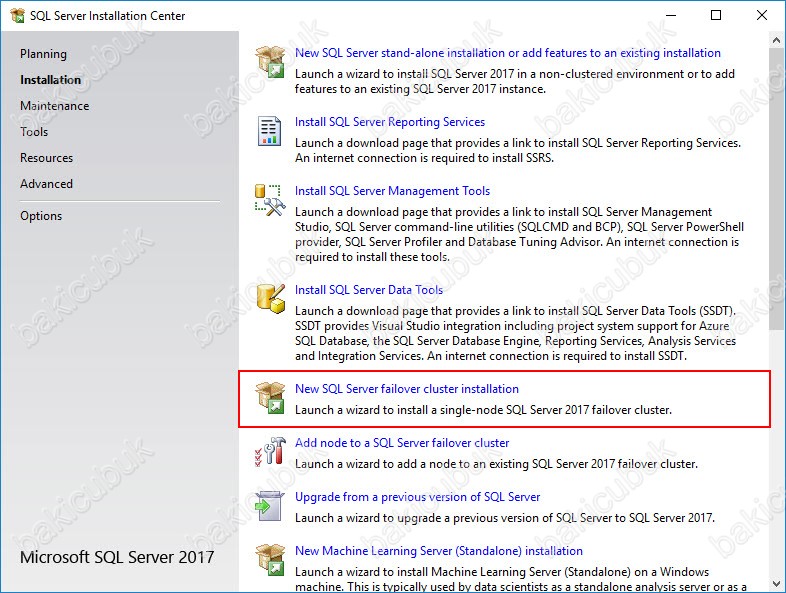
Task: Click the 'Microsoft SQL Server 2017' branding text
Action: pyautogui.click(x=117, y=557)
